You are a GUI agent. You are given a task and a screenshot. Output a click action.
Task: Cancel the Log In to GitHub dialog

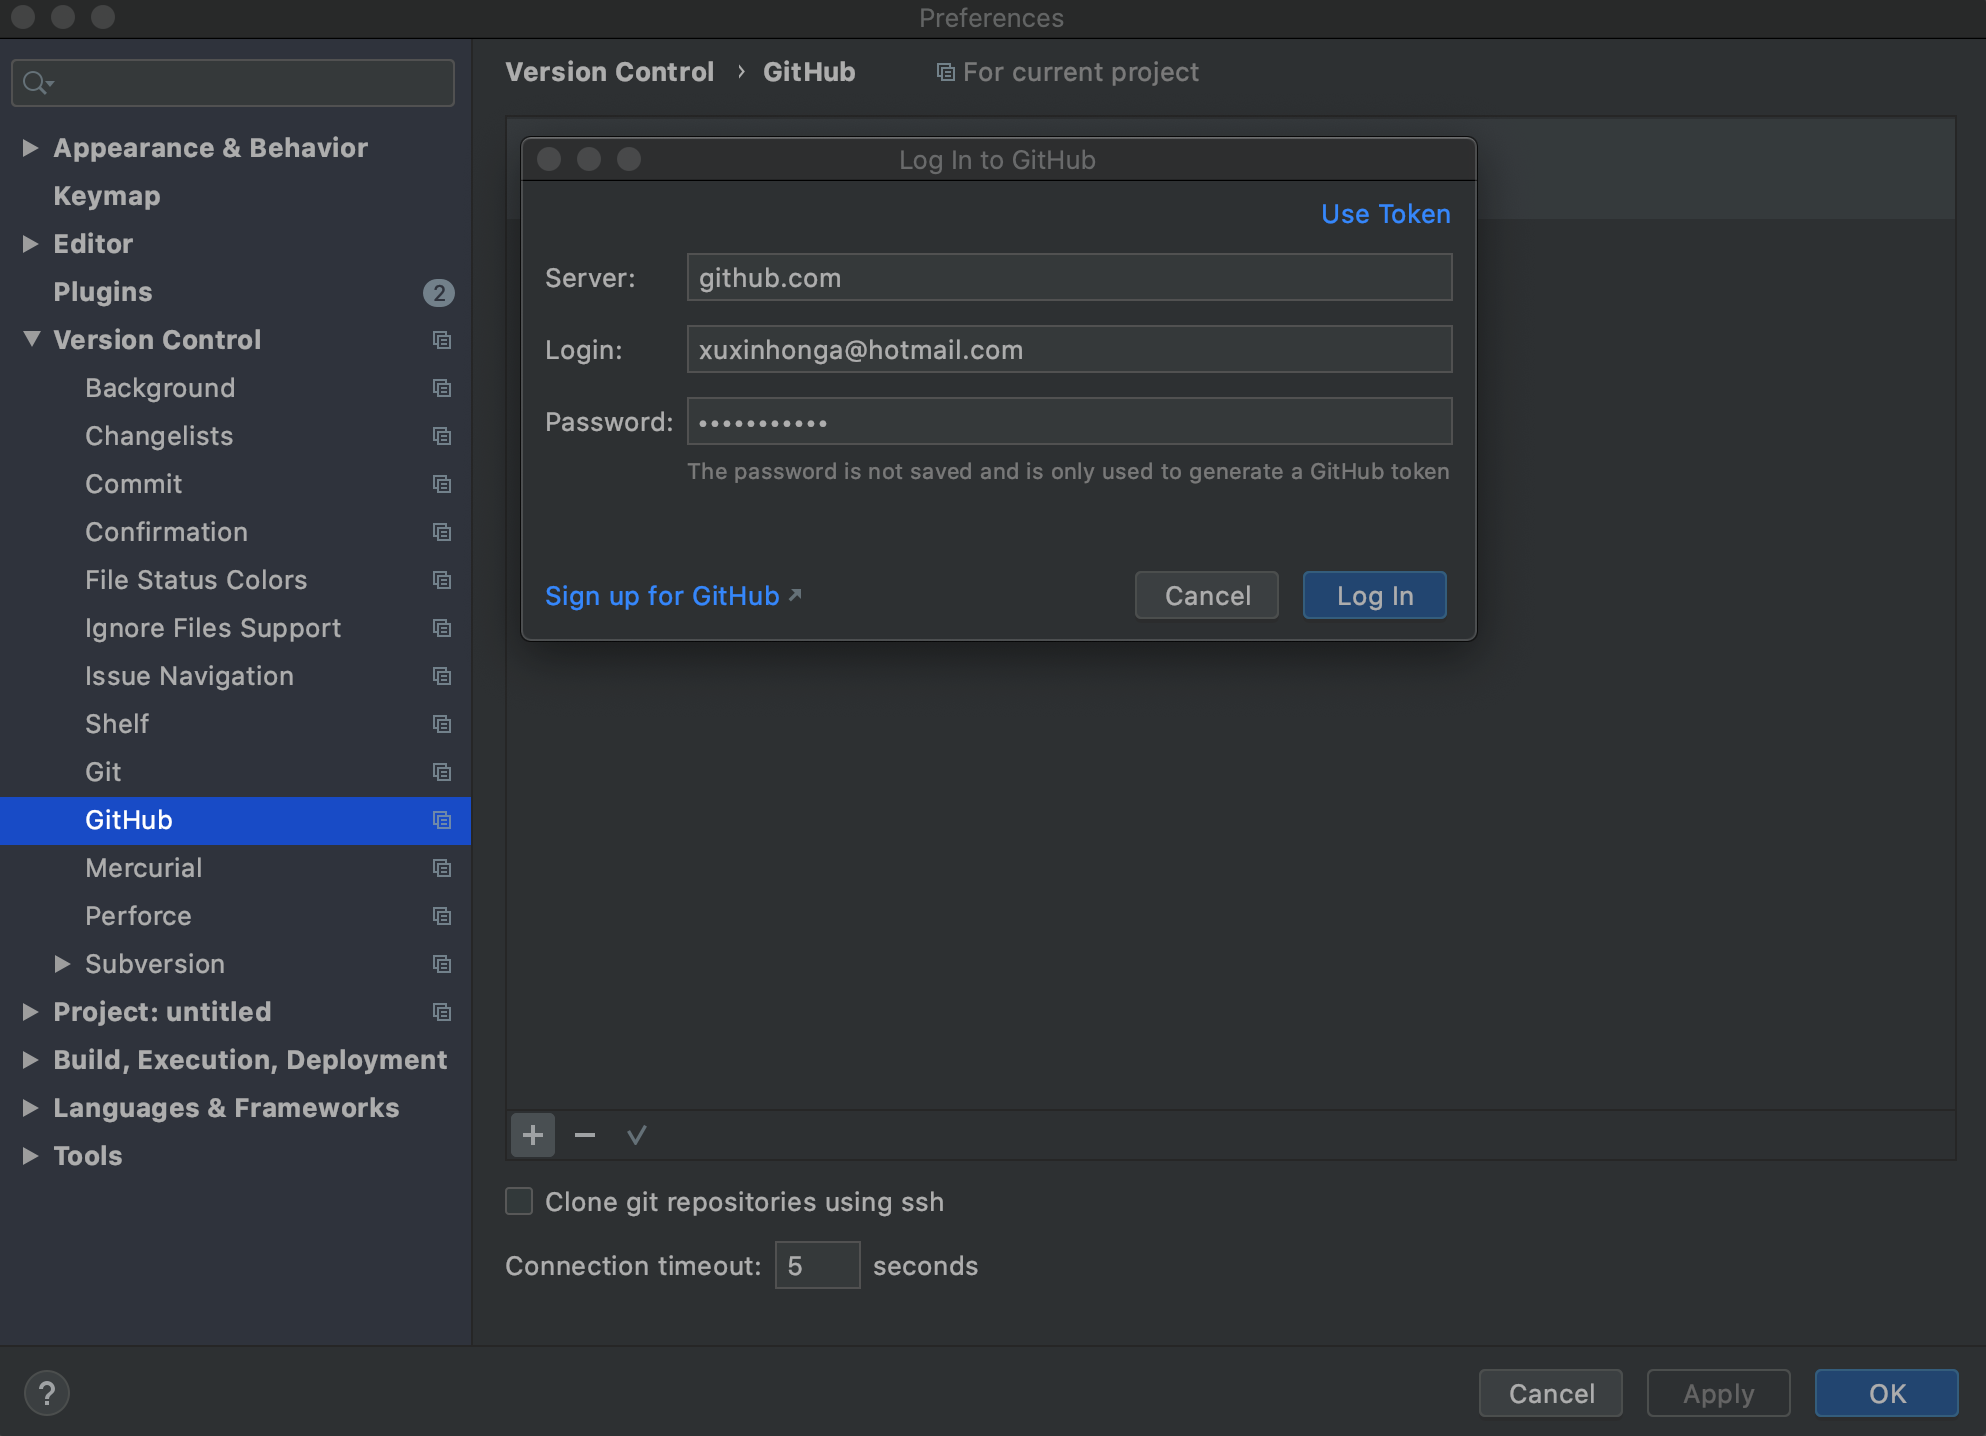[x=1207, y=596]
